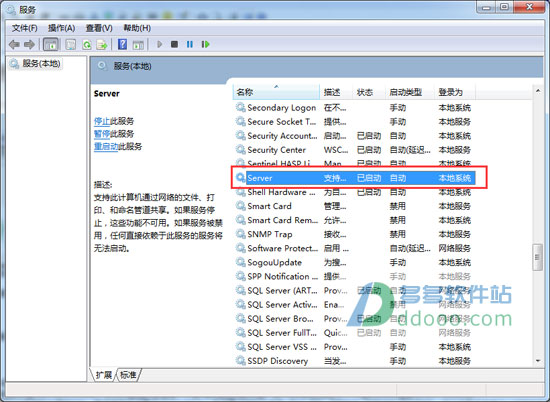Viewport: 550px width, 402px height.
Task: Select the SQL Server FullT... service name
Action: coord(282,333)
